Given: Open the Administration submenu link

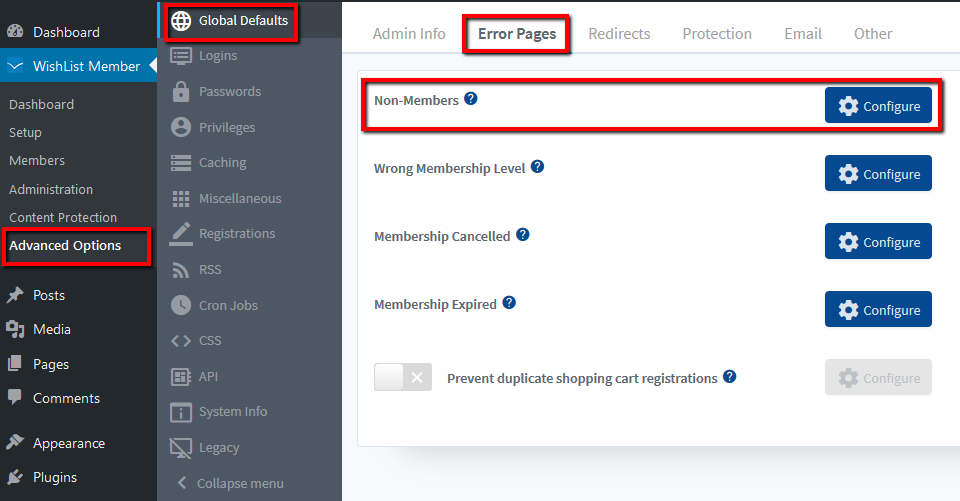Looking at the screenshot, I should pyautogui.click(x=51, y=189).
